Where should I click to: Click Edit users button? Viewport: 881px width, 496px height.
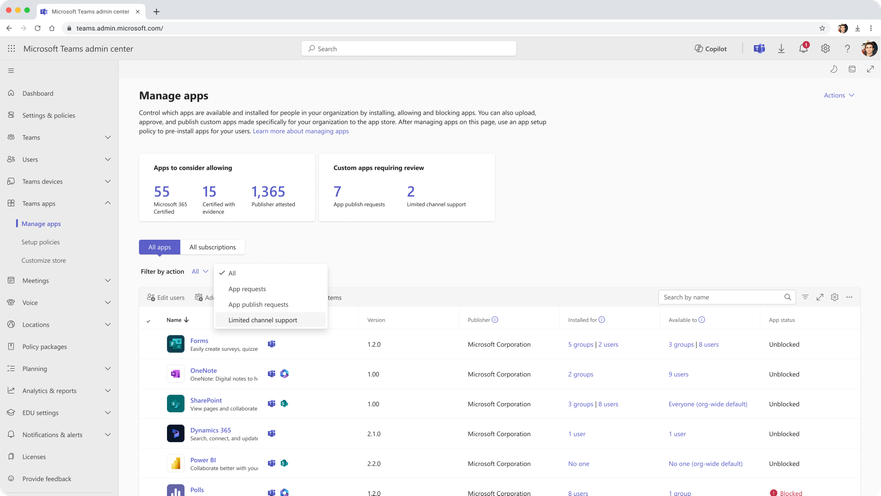tap(166, 298)
